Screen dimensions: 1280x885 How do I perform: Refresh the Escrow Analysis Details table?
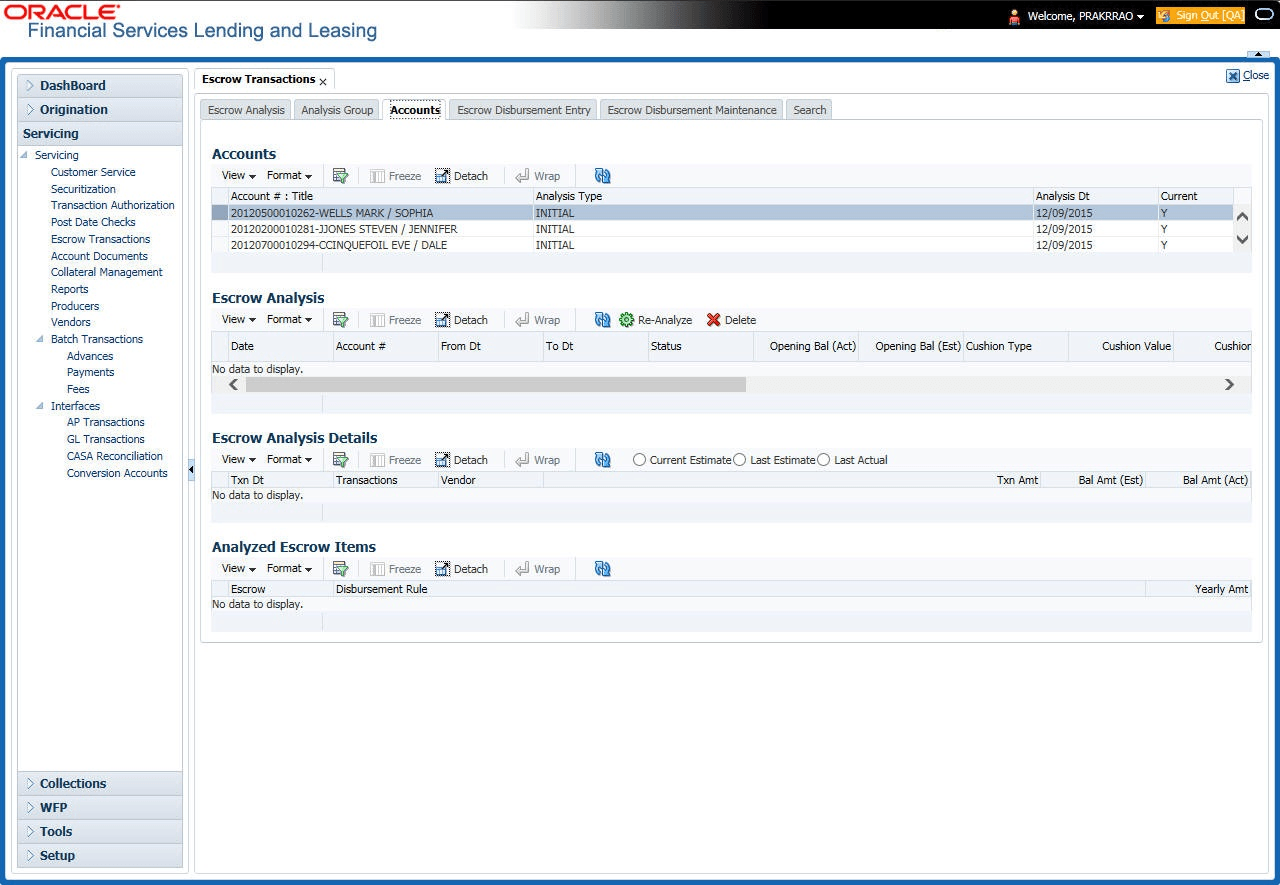[x=602, y=460]
